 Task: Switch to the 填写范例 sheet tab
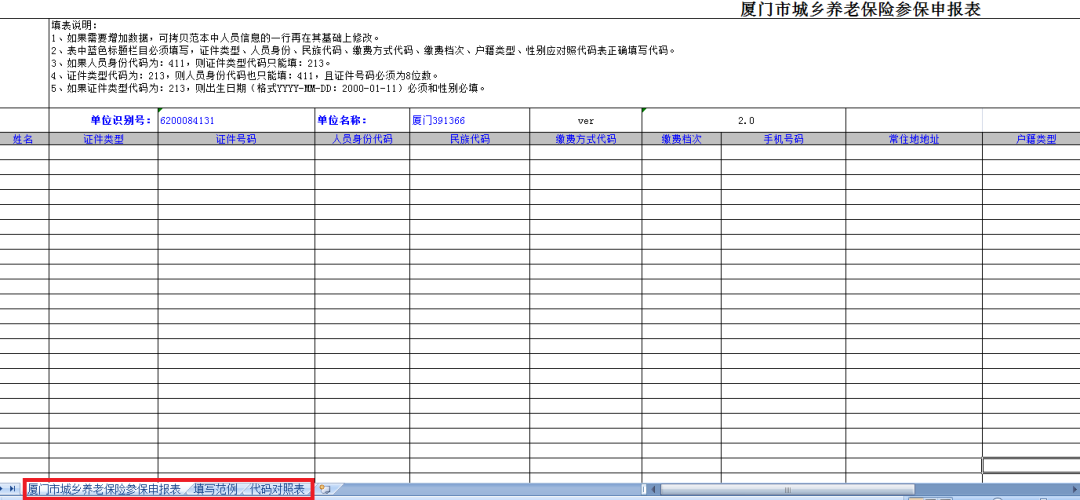(215, 489)
